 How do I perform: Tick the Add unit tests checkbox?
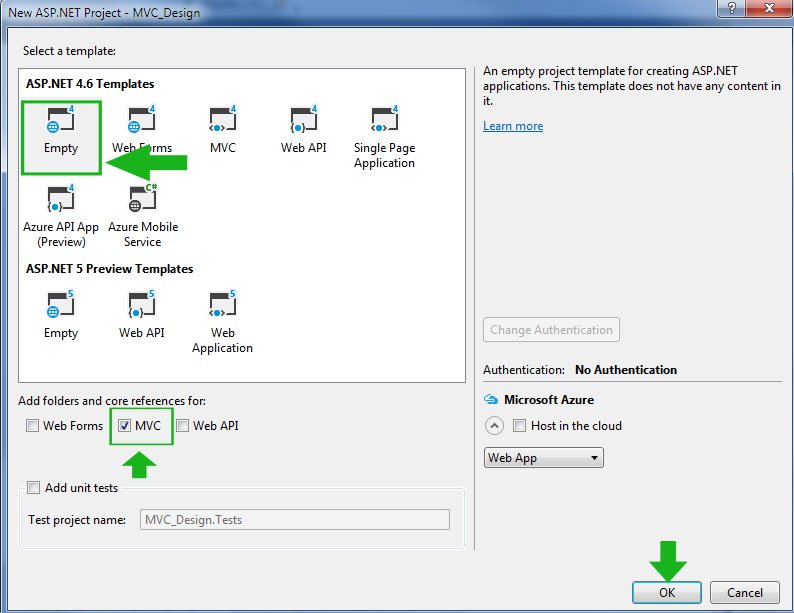click(x=33, y=487)
